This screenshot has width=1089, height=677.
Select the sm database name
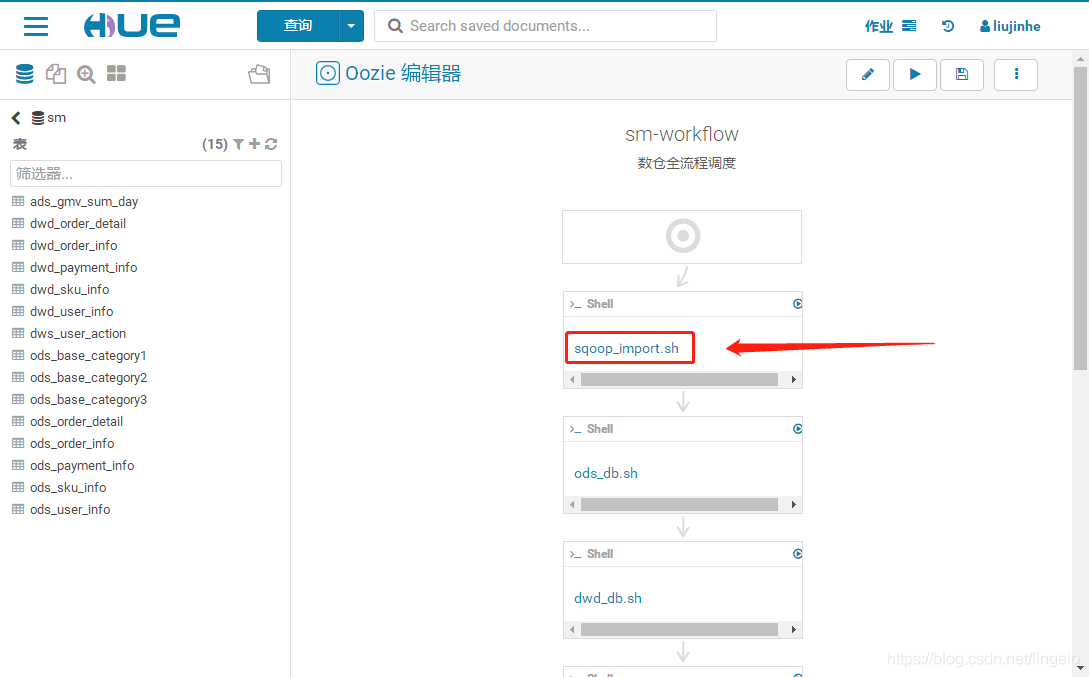[x=56, y=118]
